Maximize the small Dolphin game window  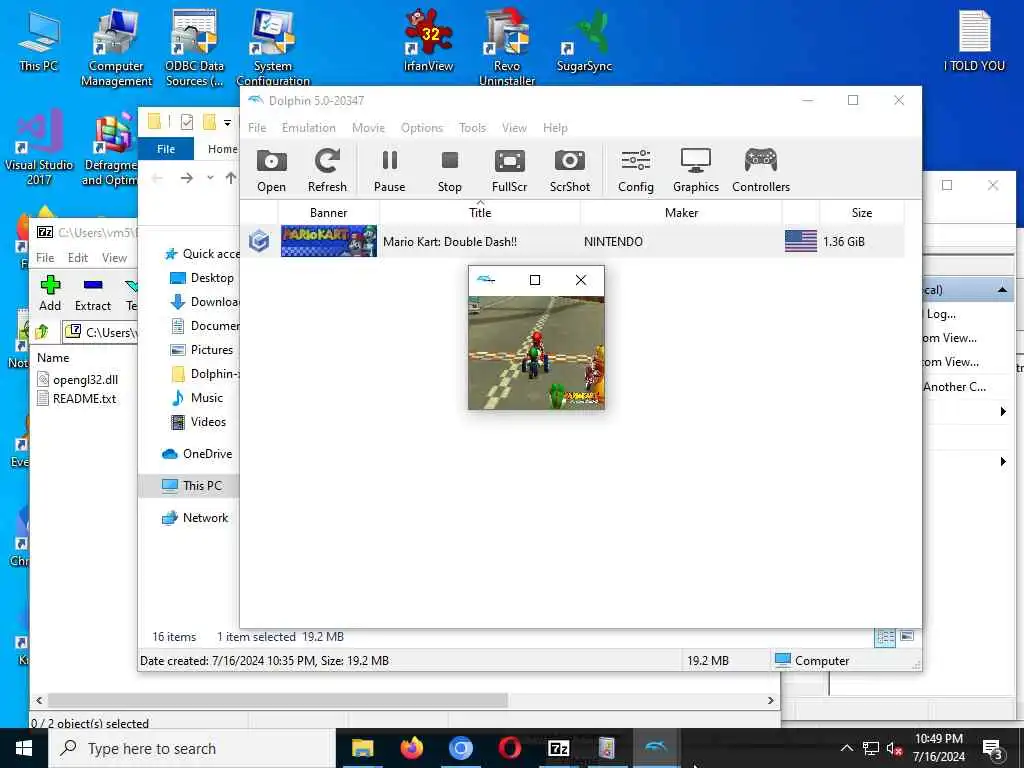[x=535, y=280]
